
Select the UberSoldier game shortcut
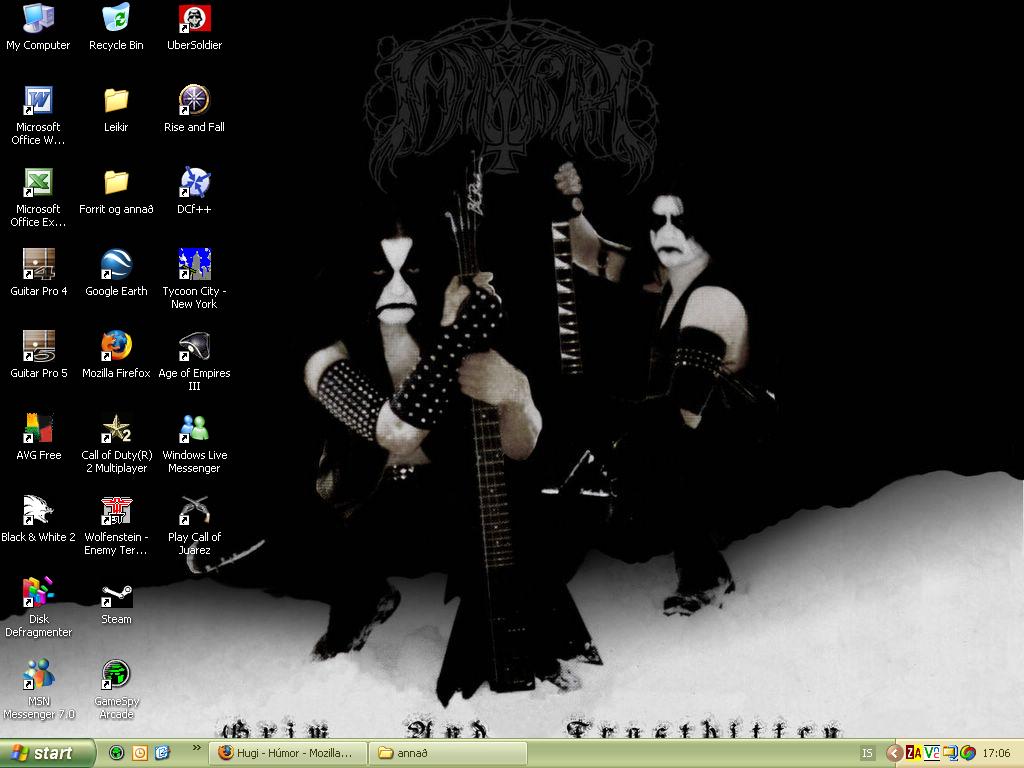pos(194,27)
